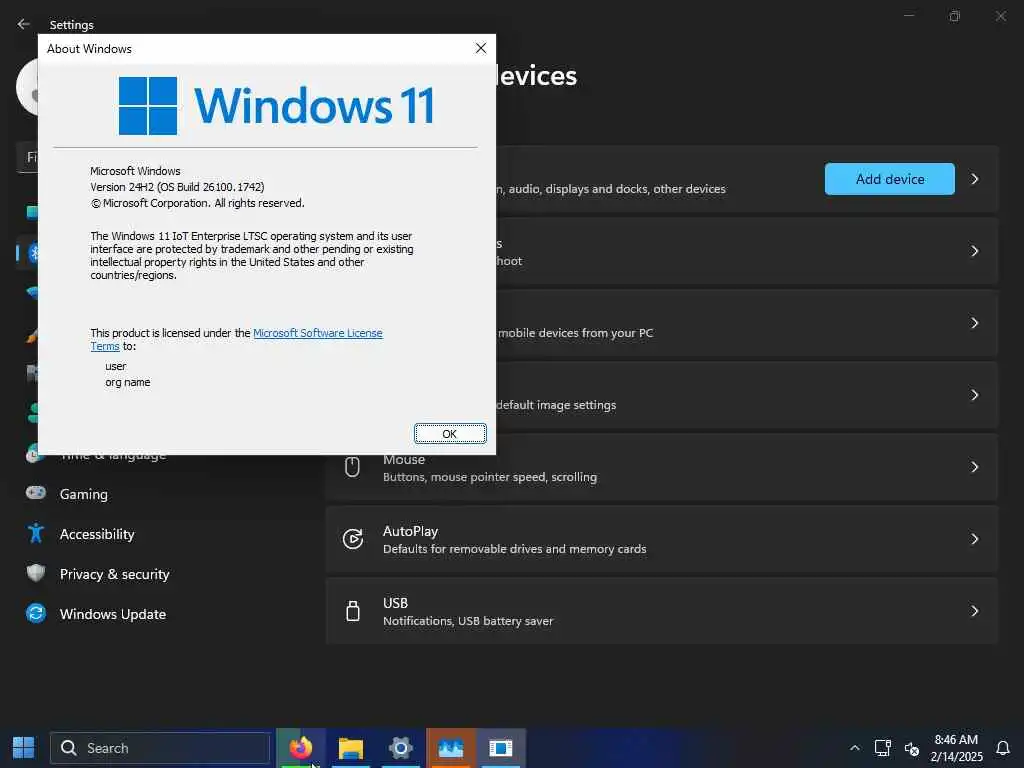1024x768 pixels.
Task: Click the Windows Update sync icon
Action: click(36, 613)
